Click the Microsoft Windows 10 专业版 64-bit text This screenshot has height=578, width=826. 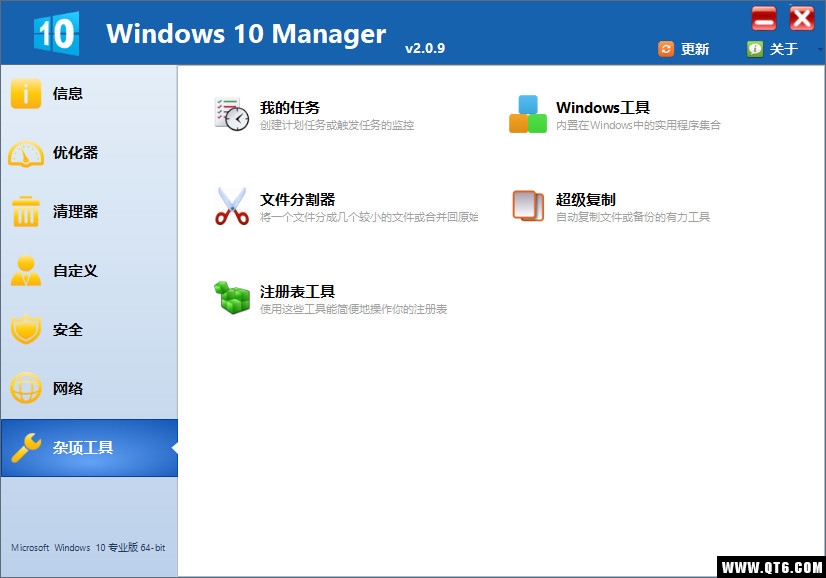coord(88,548)
